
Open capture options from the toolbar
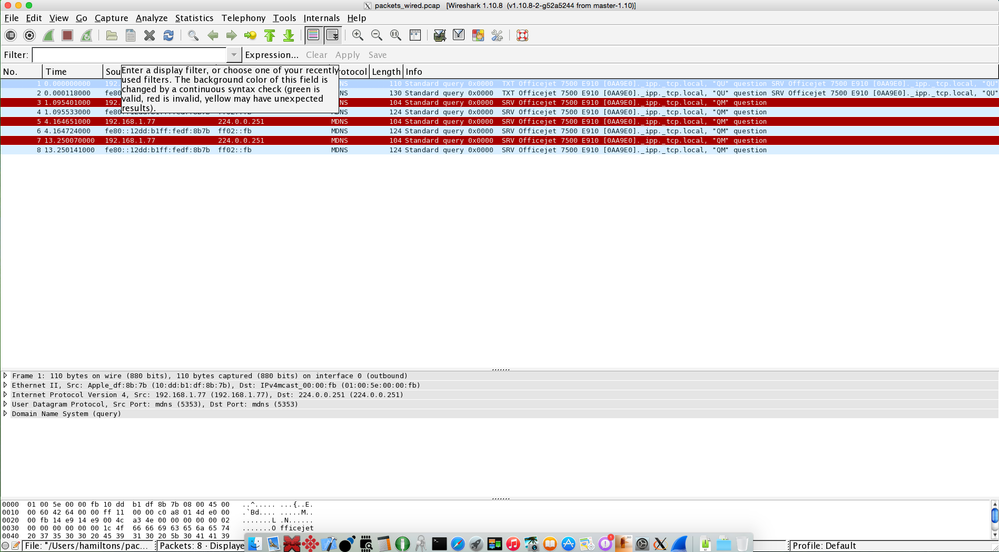point(29,36)
